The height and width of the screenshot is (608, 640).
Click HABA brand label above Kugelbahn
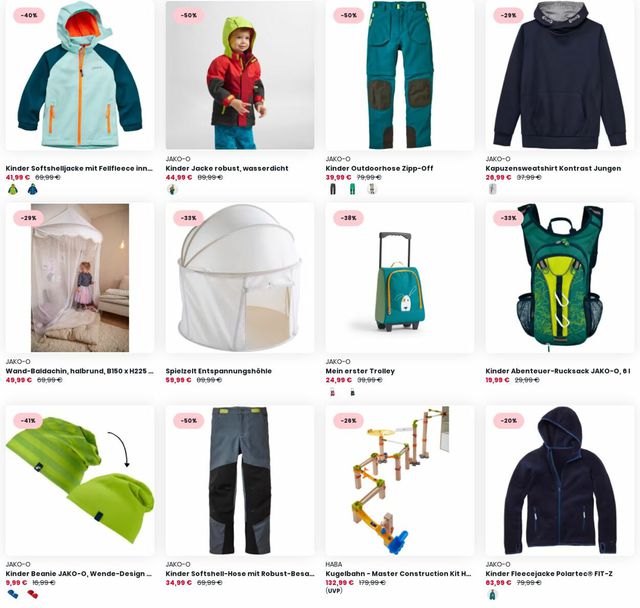(333, 564)
